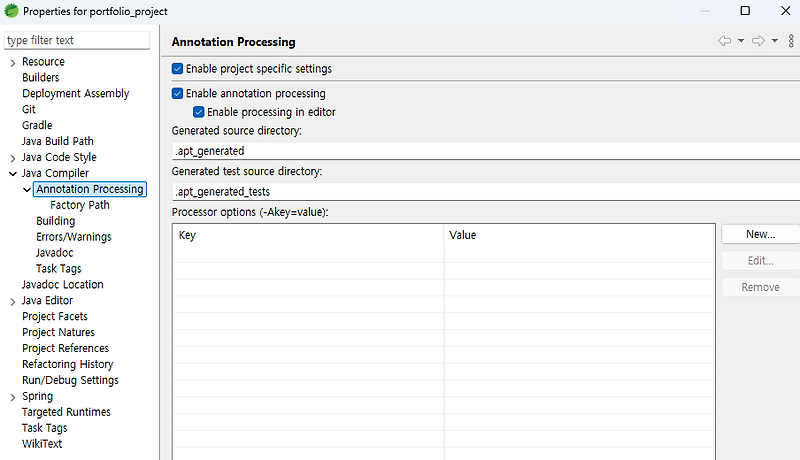Disable the Enable annotation processing checkbox

(178, 93)
